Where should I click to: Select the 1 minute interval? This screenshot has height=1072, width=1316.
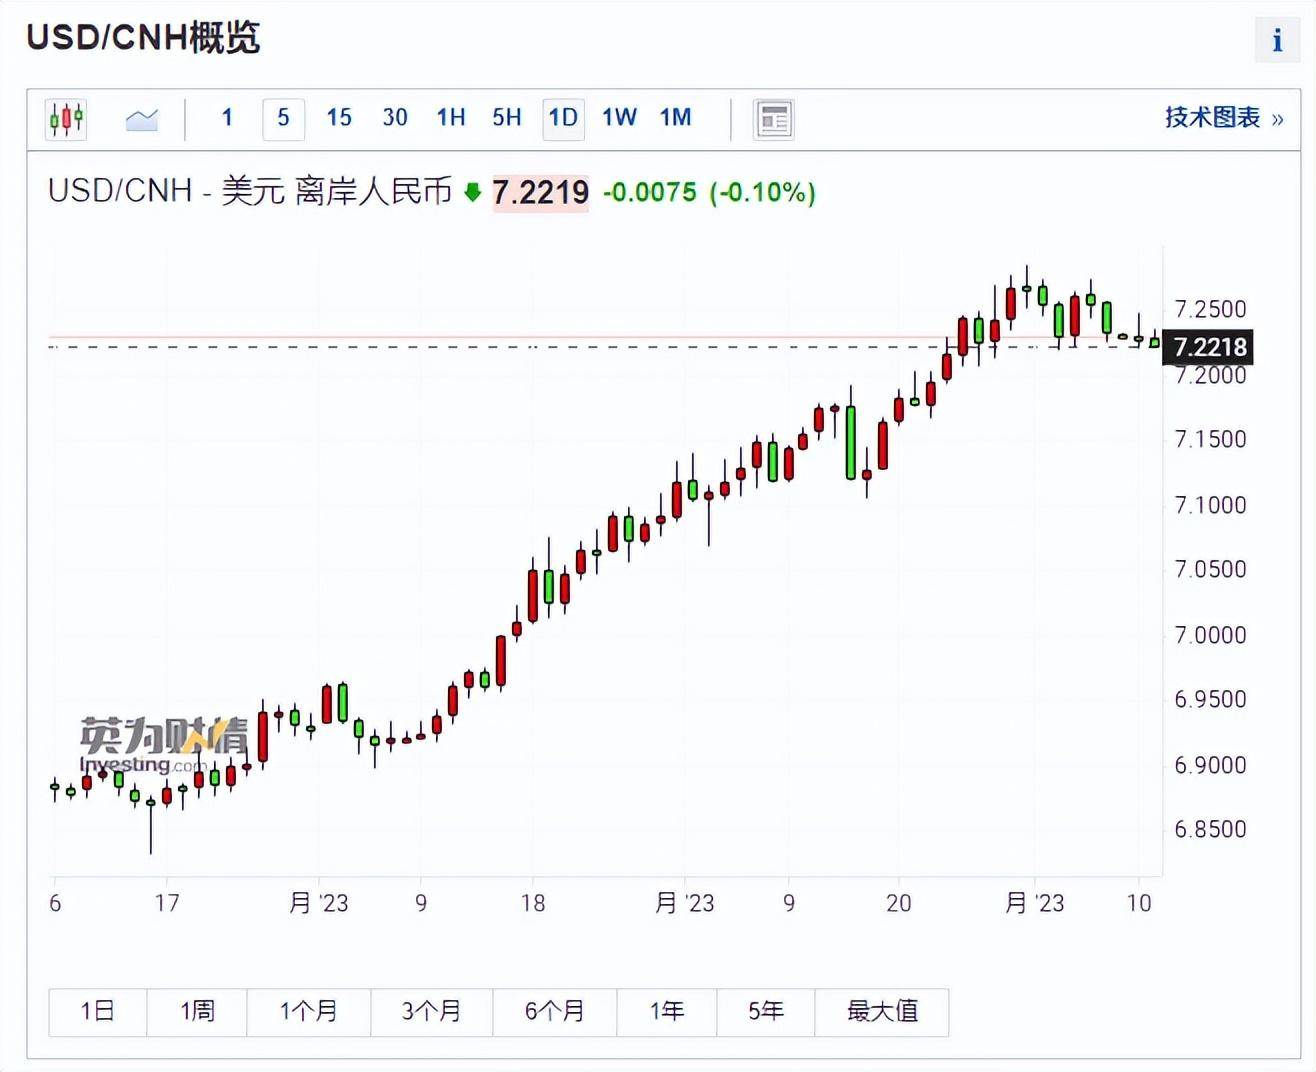click(x=227, y=118)
